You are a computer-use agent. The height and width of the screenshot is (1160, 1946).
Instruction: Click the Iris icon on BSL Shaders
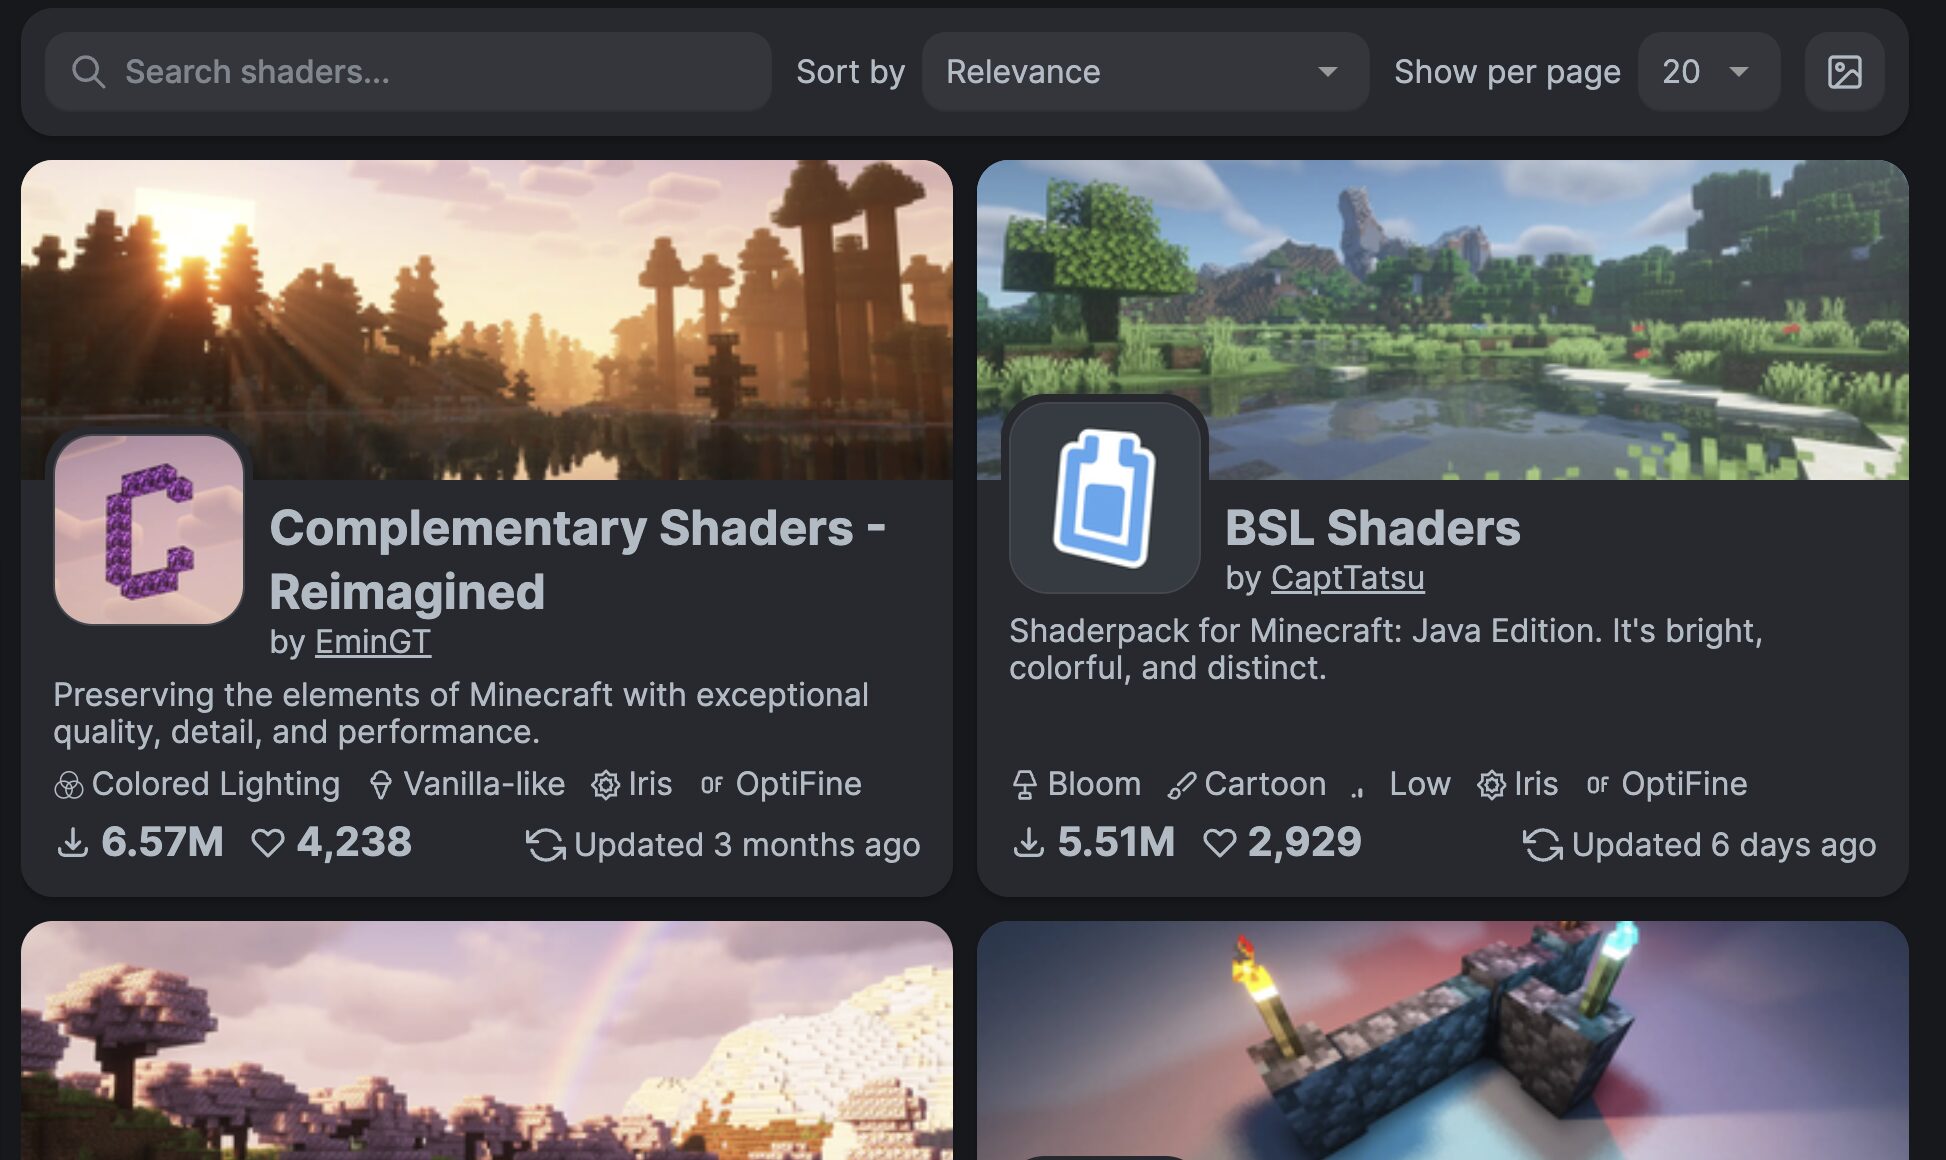tap(1492, 786)
